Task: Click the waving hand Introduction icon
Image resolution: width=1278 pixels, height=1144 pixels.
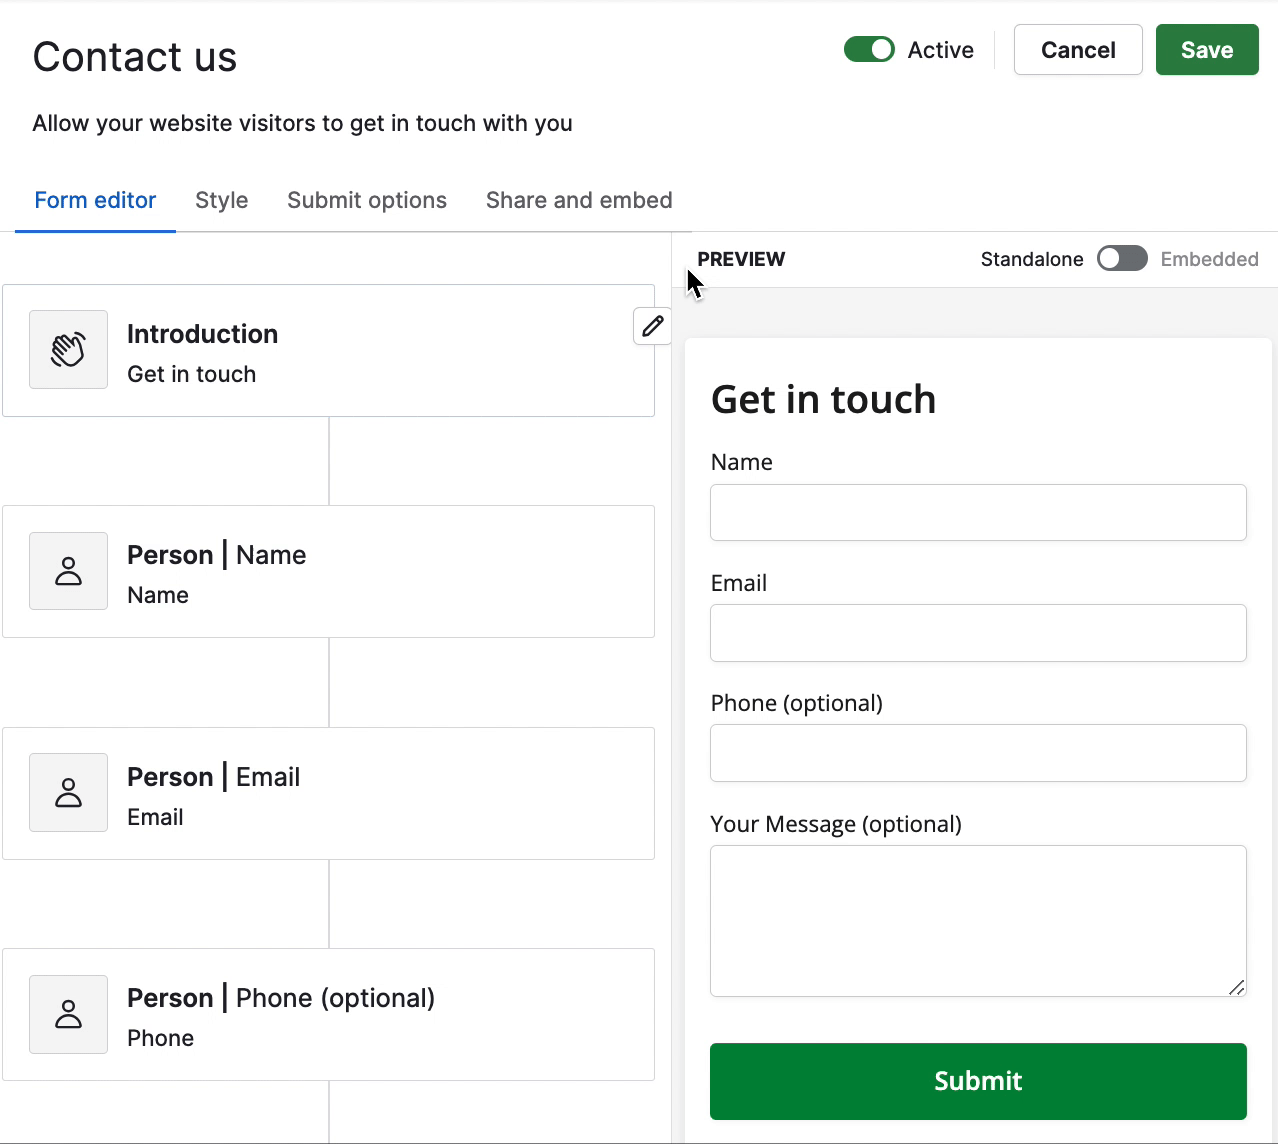Action: [68, 349]
